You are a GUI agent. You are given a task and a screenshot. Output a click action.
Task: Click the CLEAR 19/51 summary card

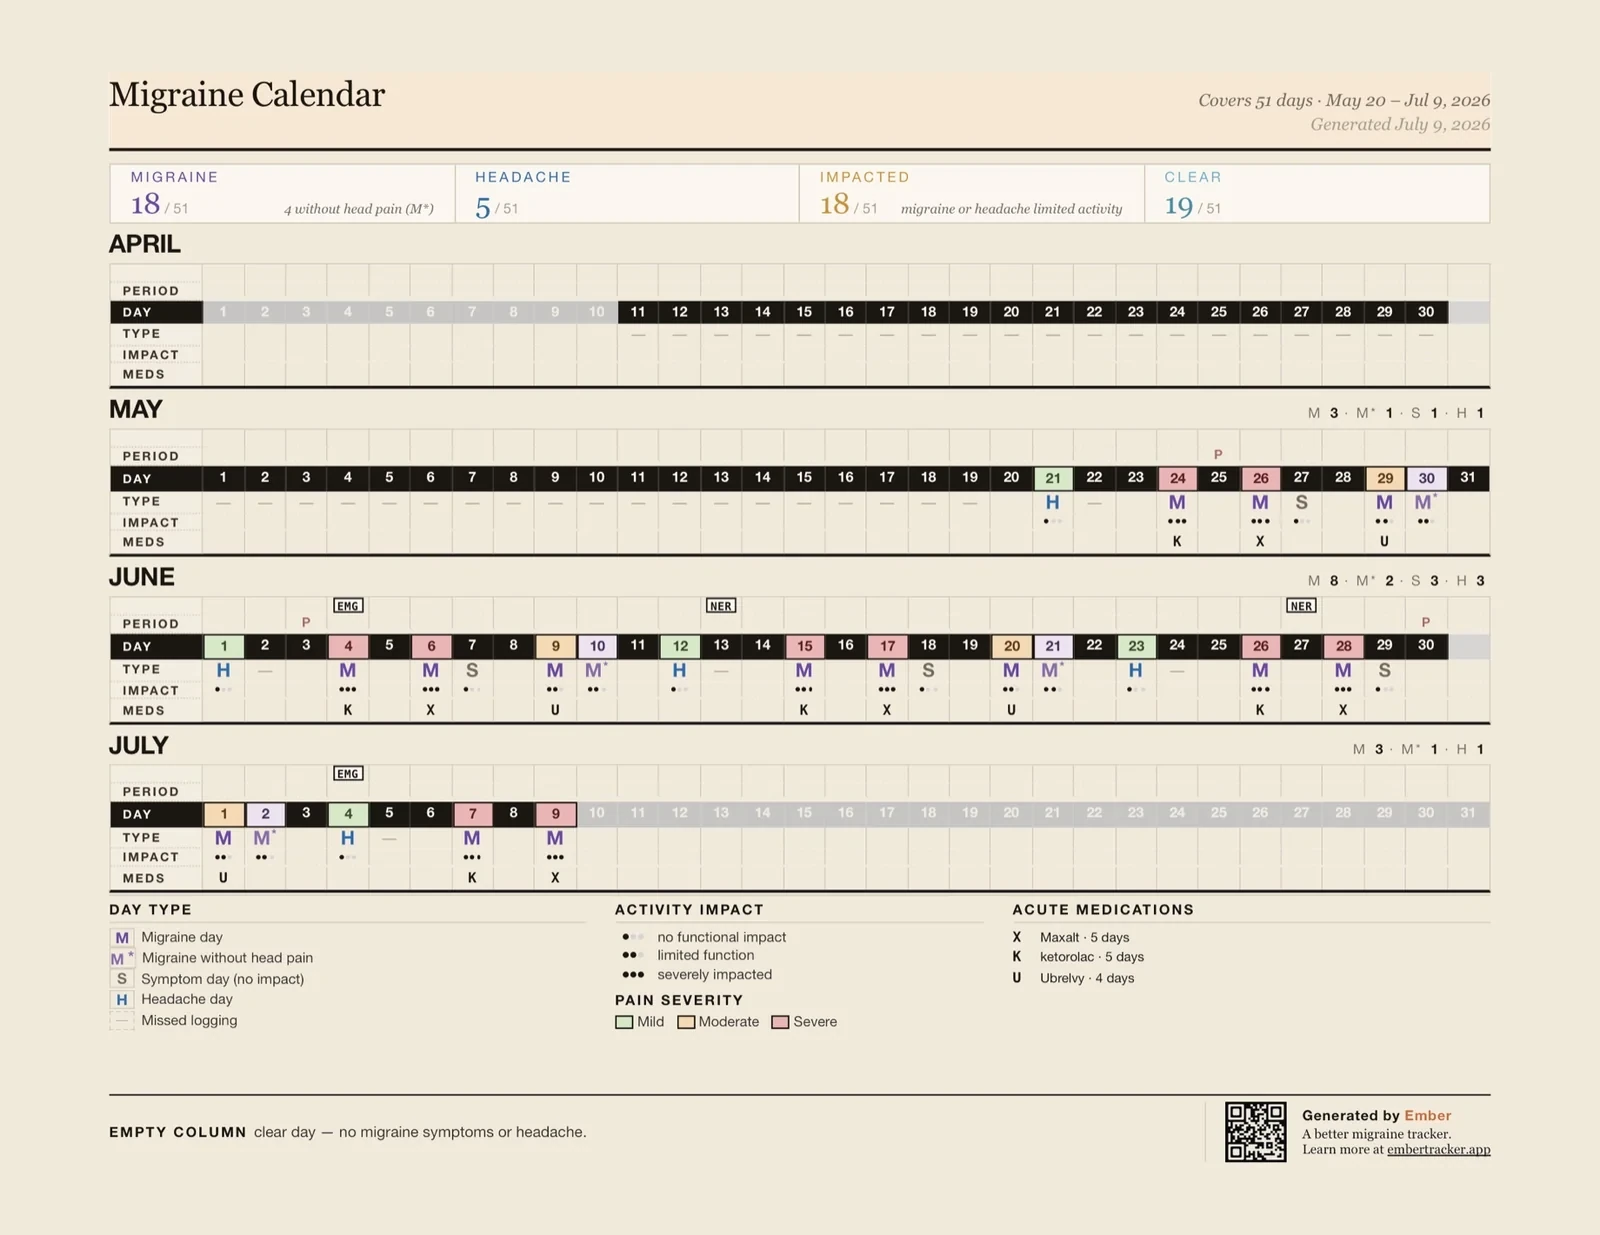click(x=1317, y=193)
